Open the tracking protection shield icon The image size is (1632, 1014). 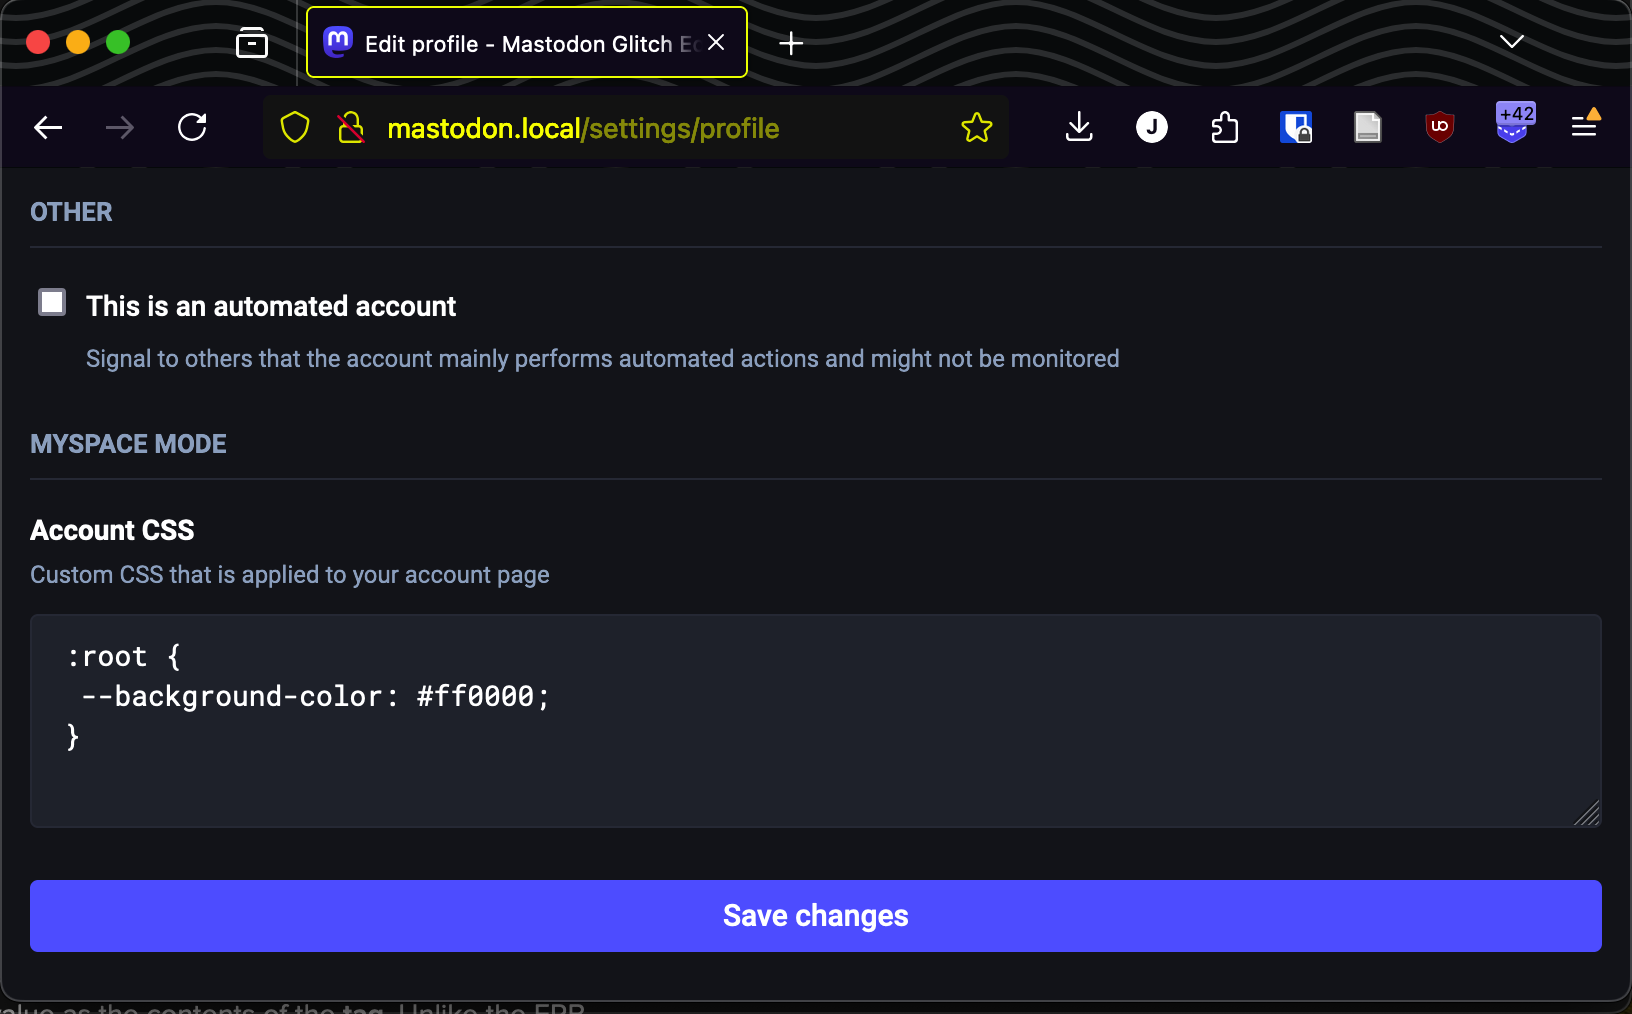[295, 128]
